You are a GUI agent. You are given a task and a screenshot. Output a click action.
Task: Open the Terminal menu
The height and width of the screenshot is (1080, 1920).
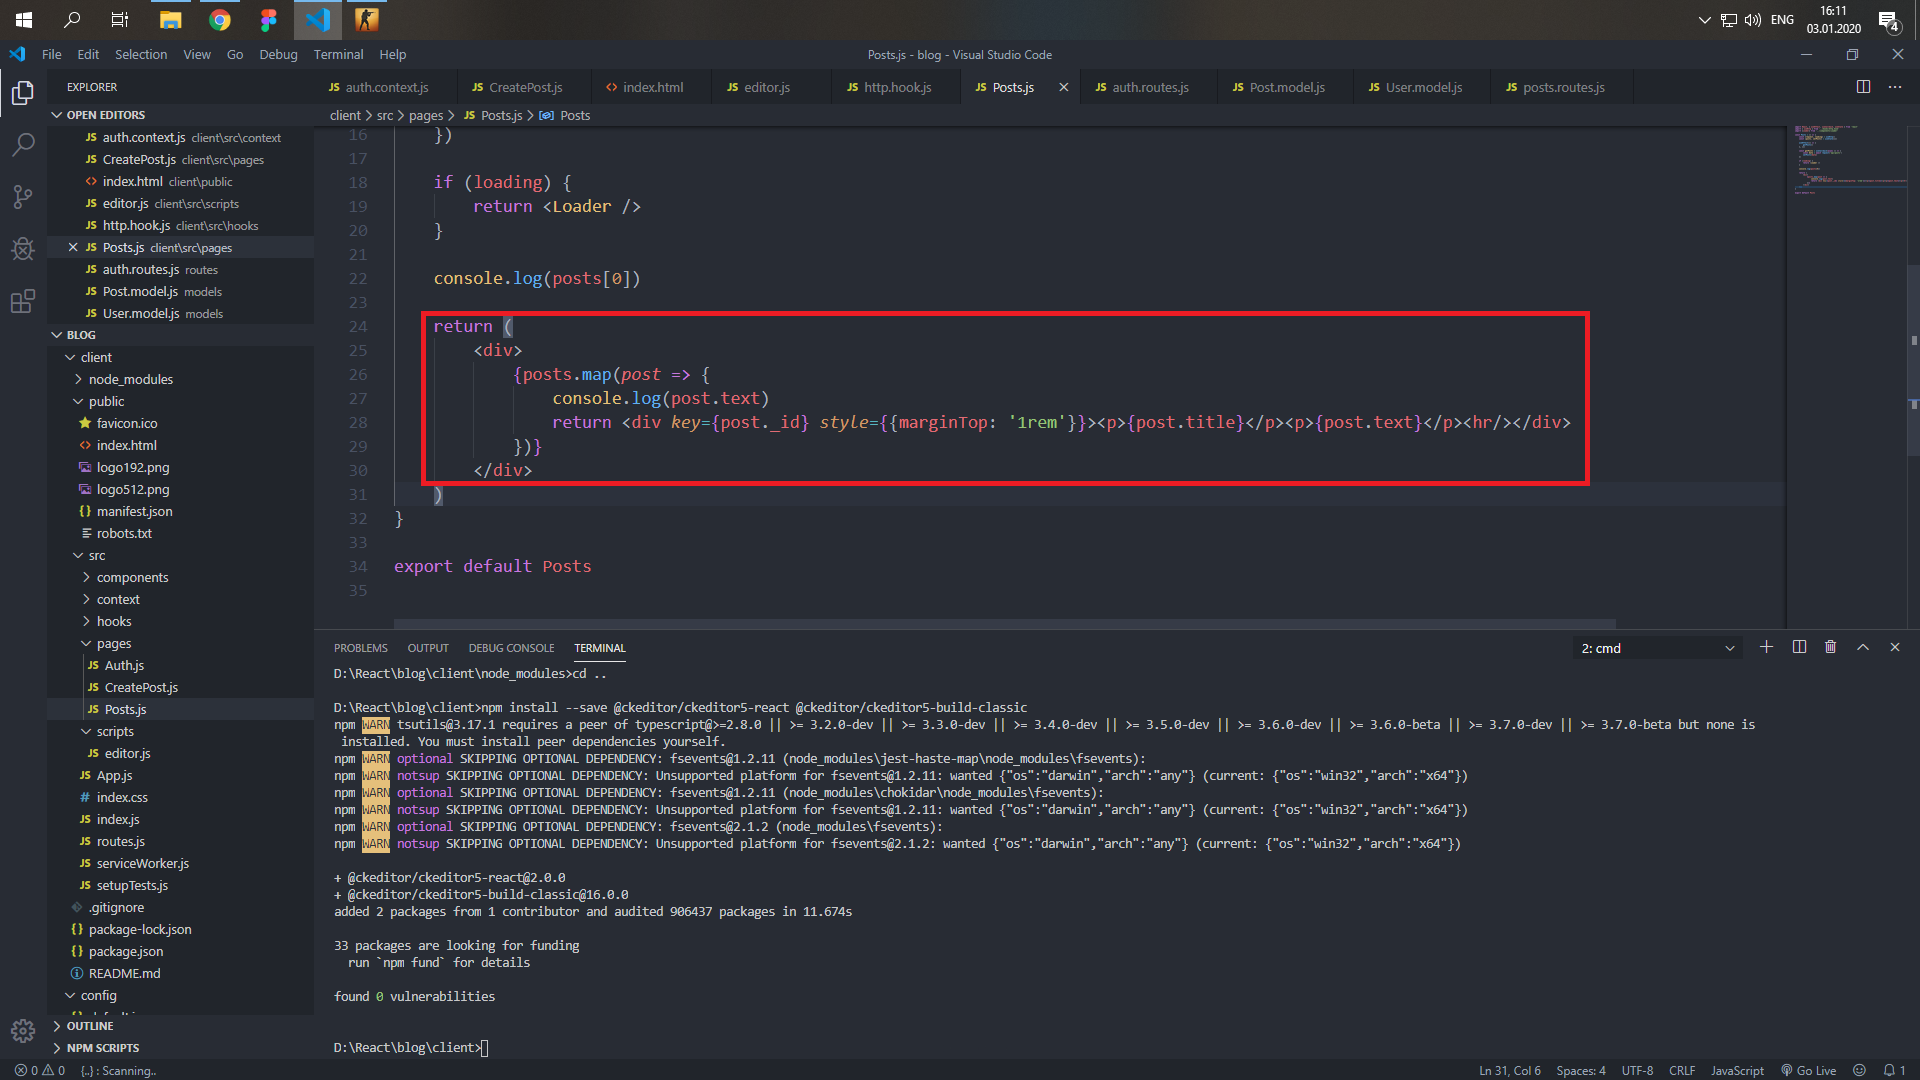(x=338, y=54)
